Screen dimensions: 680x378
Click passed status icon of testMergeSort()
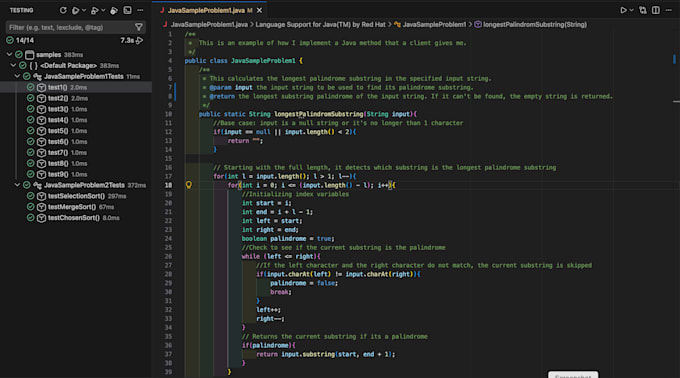[x=30, y=207]
